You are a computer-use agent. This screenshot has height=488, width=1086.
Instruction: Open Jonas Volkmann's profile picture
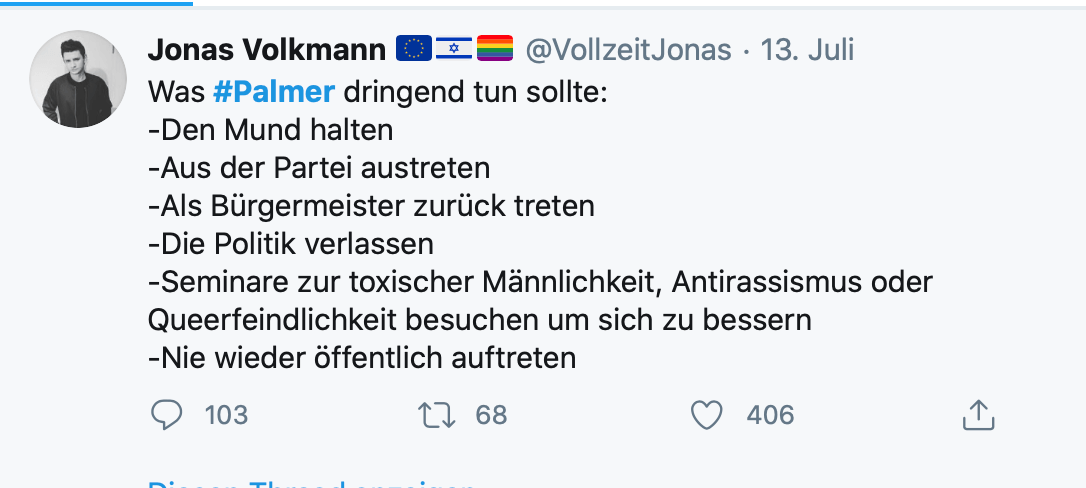click(78, 79)
